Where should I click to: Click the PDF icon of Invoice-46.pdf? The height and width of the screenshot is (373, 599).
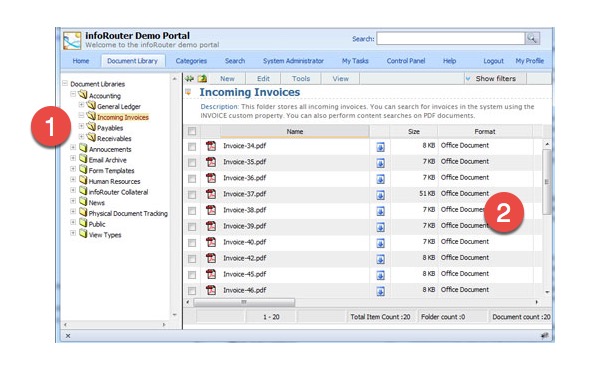point(211,290)
